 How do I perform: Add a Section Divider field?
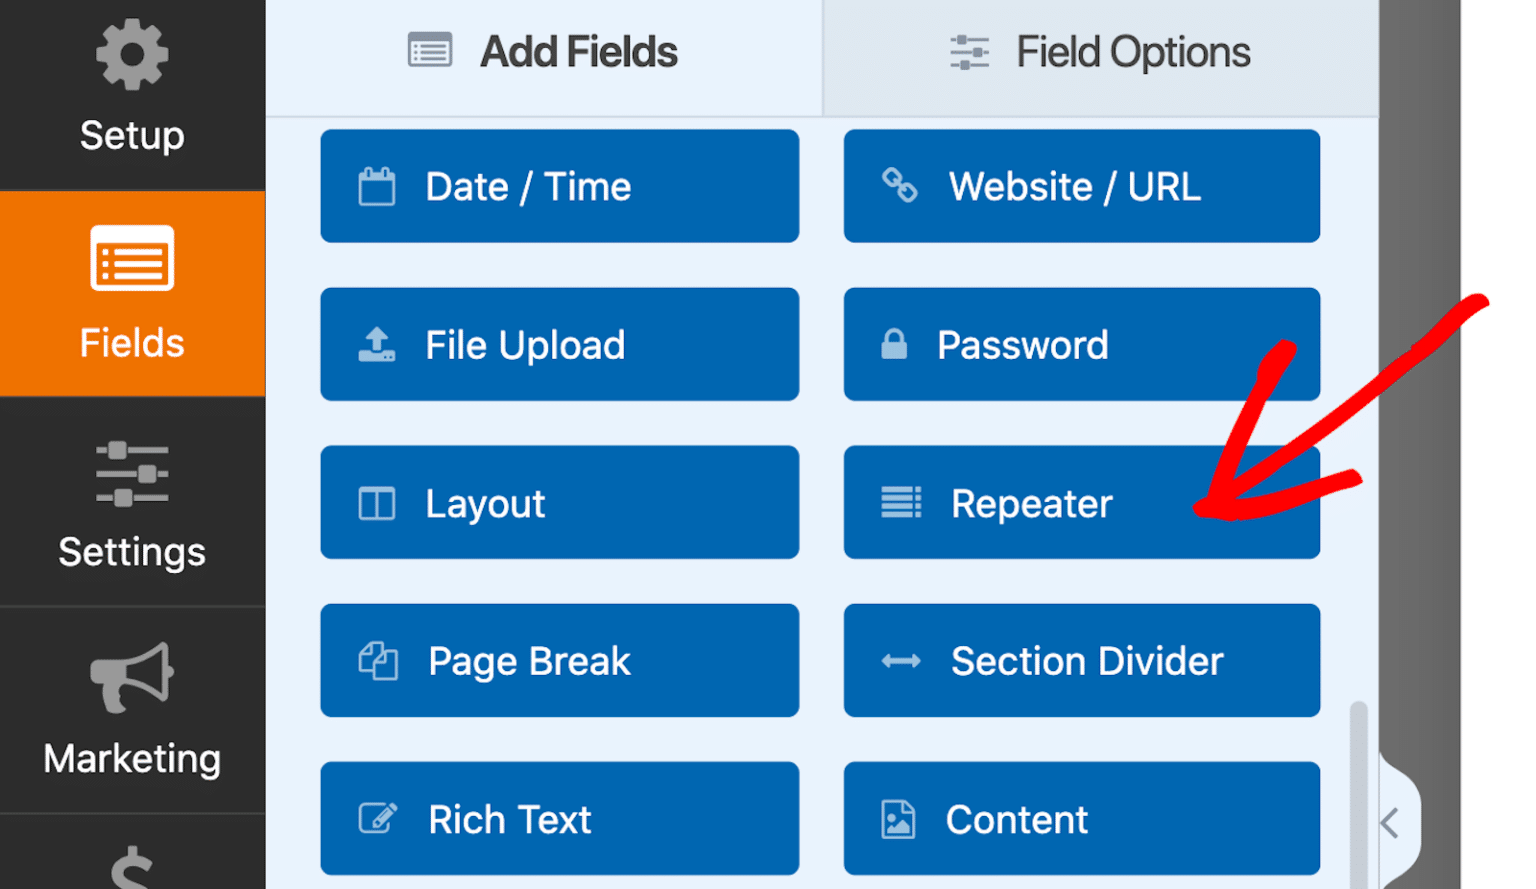pos(1081,661)
